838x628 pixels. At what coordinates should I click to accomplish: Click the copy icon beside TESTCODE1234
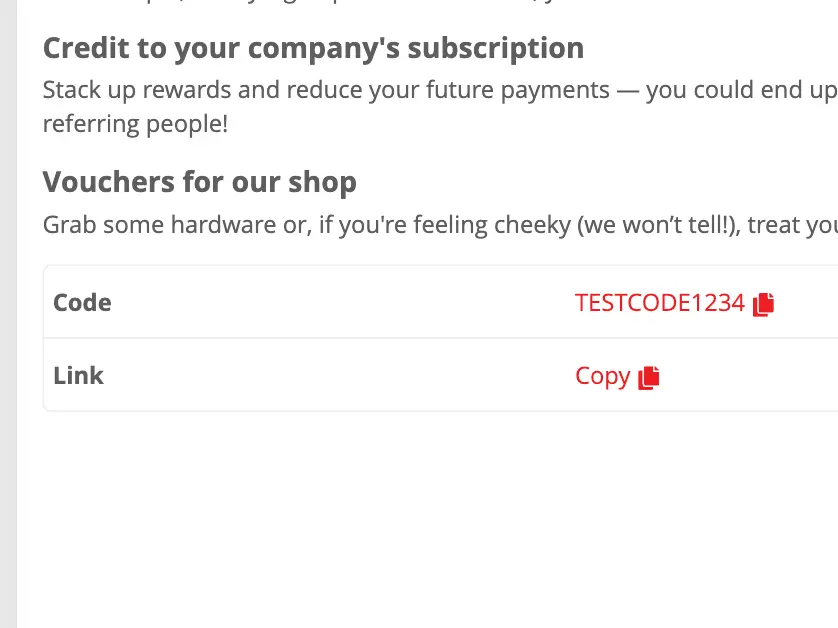click(764, 303)
